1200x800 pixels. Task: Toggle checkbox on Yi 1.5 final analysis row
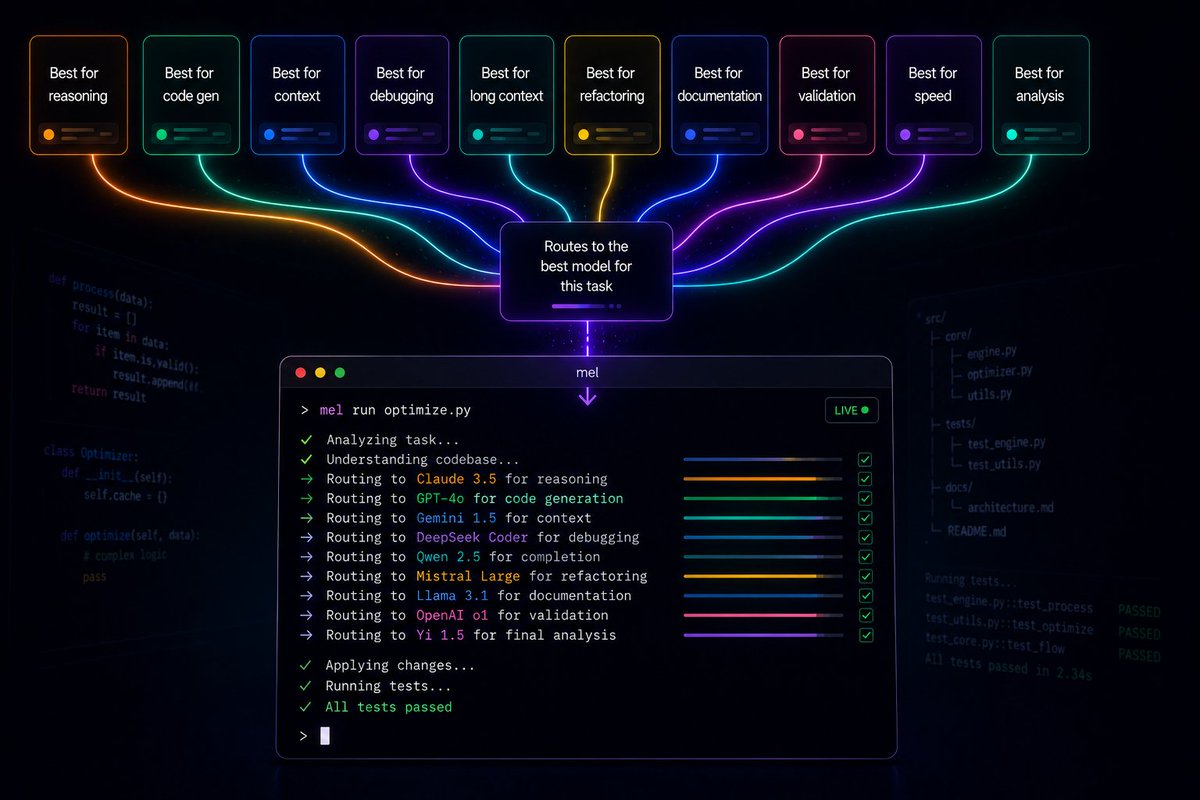(x=865, y=635)
